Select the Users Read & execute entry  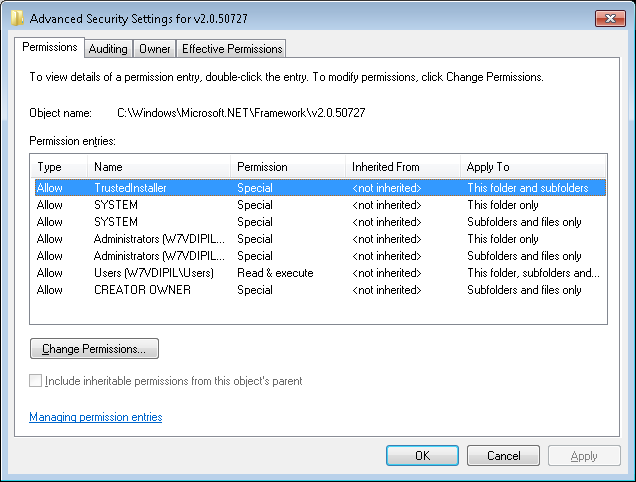point(154,273)
